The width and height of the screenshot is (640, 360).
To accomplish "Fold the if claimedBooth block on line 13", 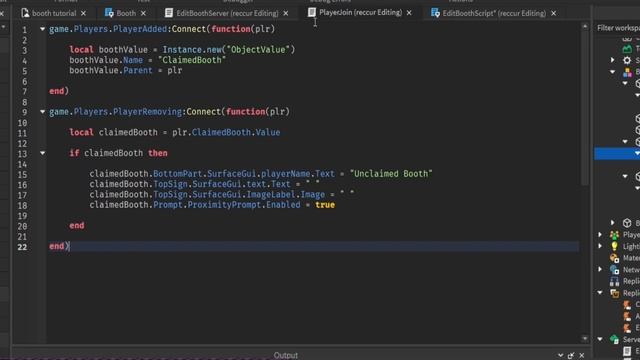I will click(x=42, y=153).
